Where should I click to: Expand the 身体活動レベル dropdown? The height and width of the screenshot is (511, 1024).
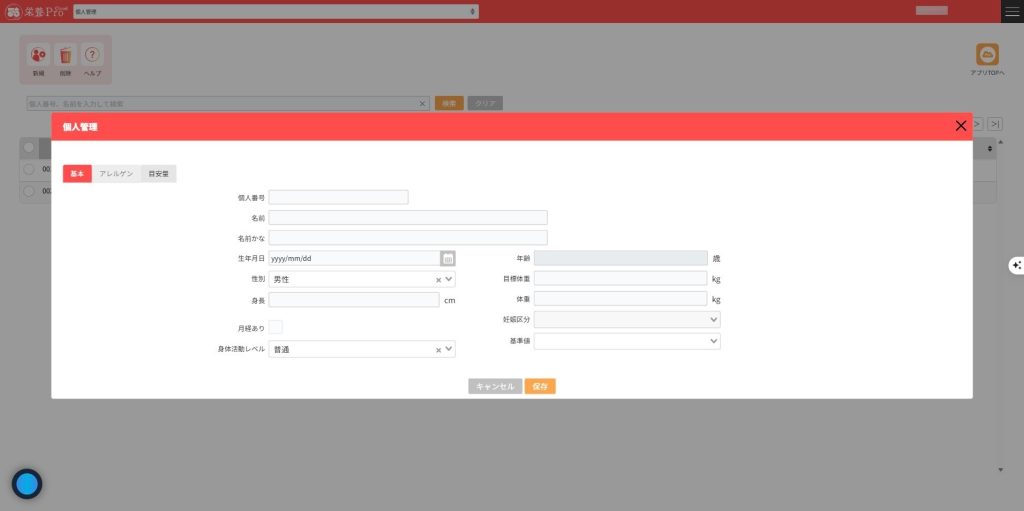449,350
